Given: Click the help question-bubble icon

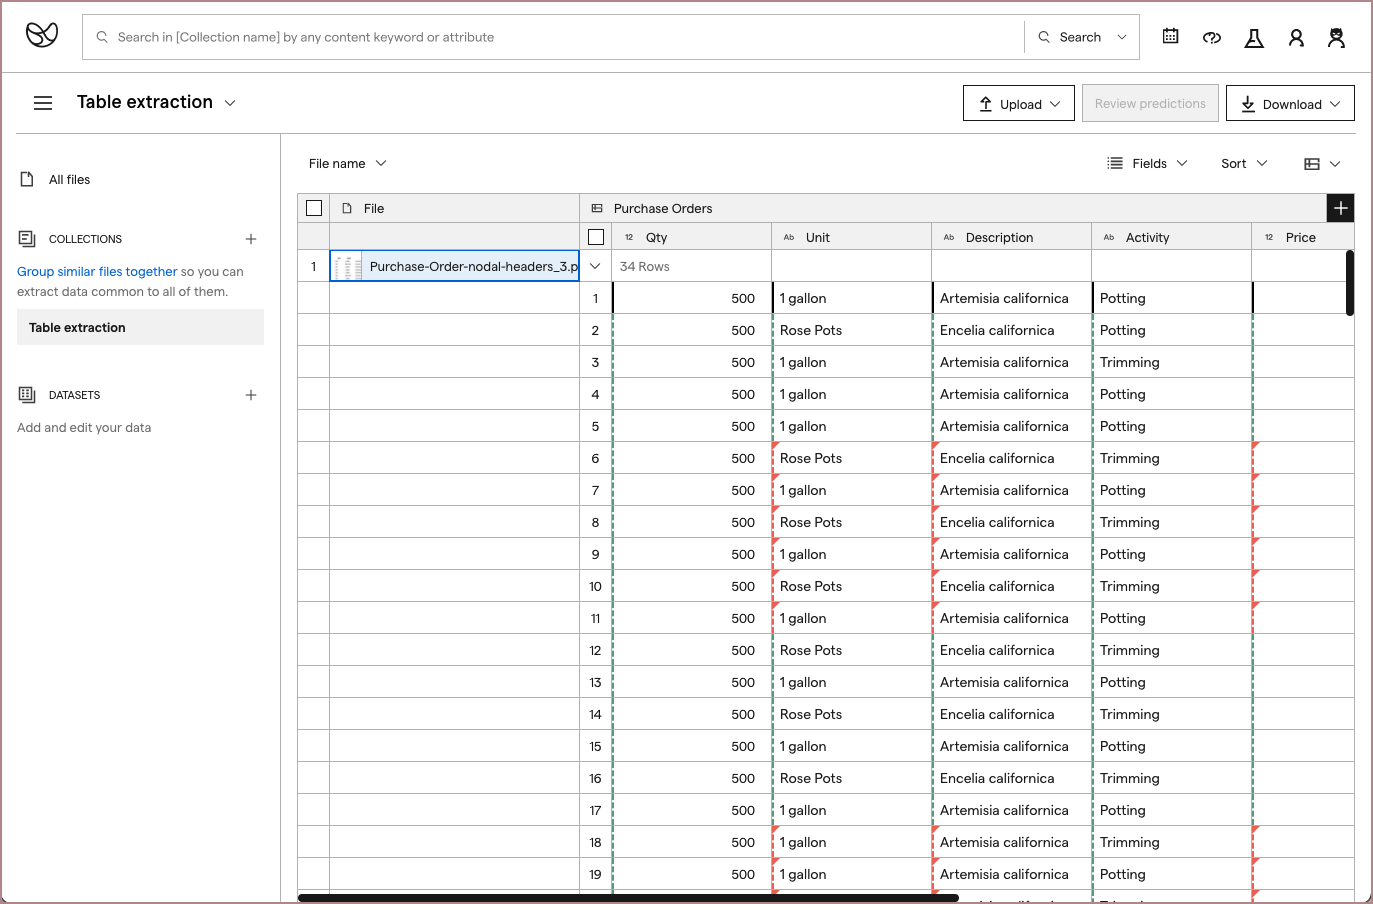Looking at the screenshot, I should [x=1212, y=37].
